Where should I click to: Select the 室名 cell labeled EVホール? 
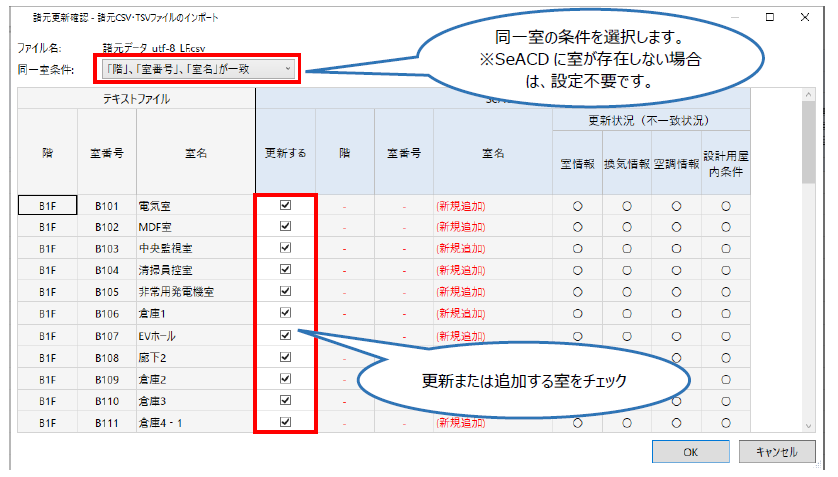[x=195, y=335]
